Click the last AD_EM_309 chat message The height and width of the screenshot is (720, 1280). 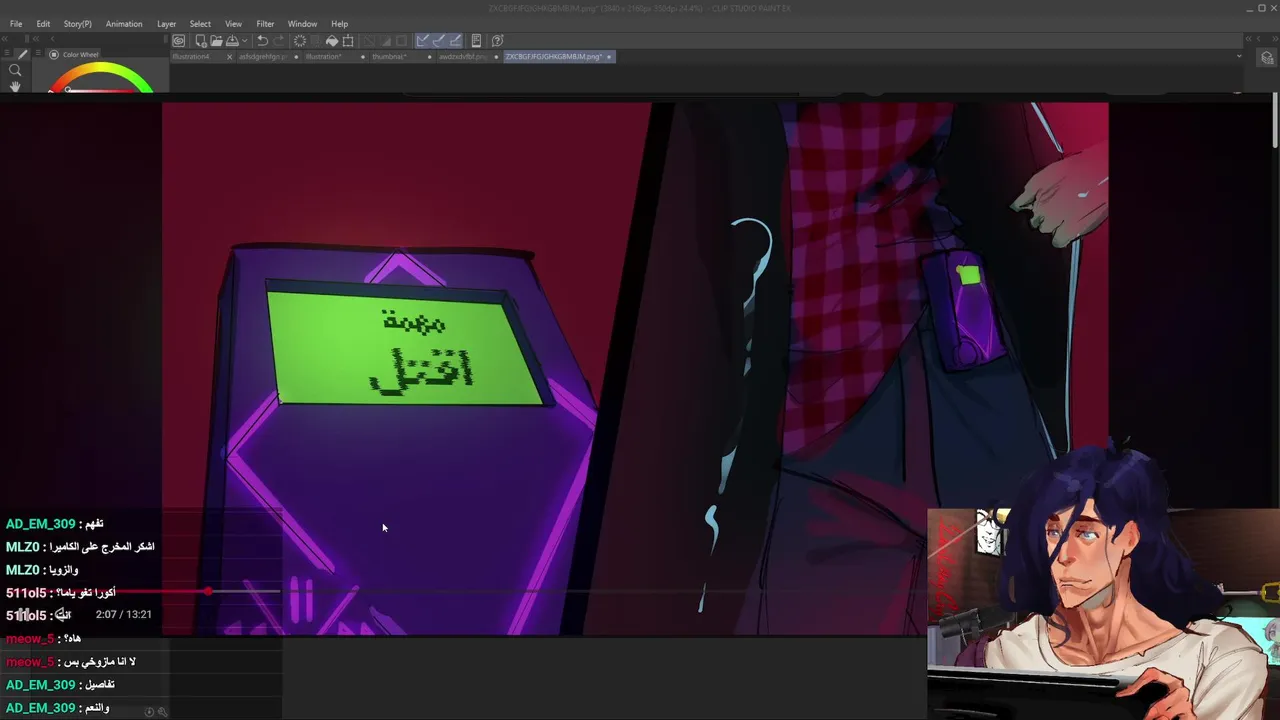click(x=59, y=708)
